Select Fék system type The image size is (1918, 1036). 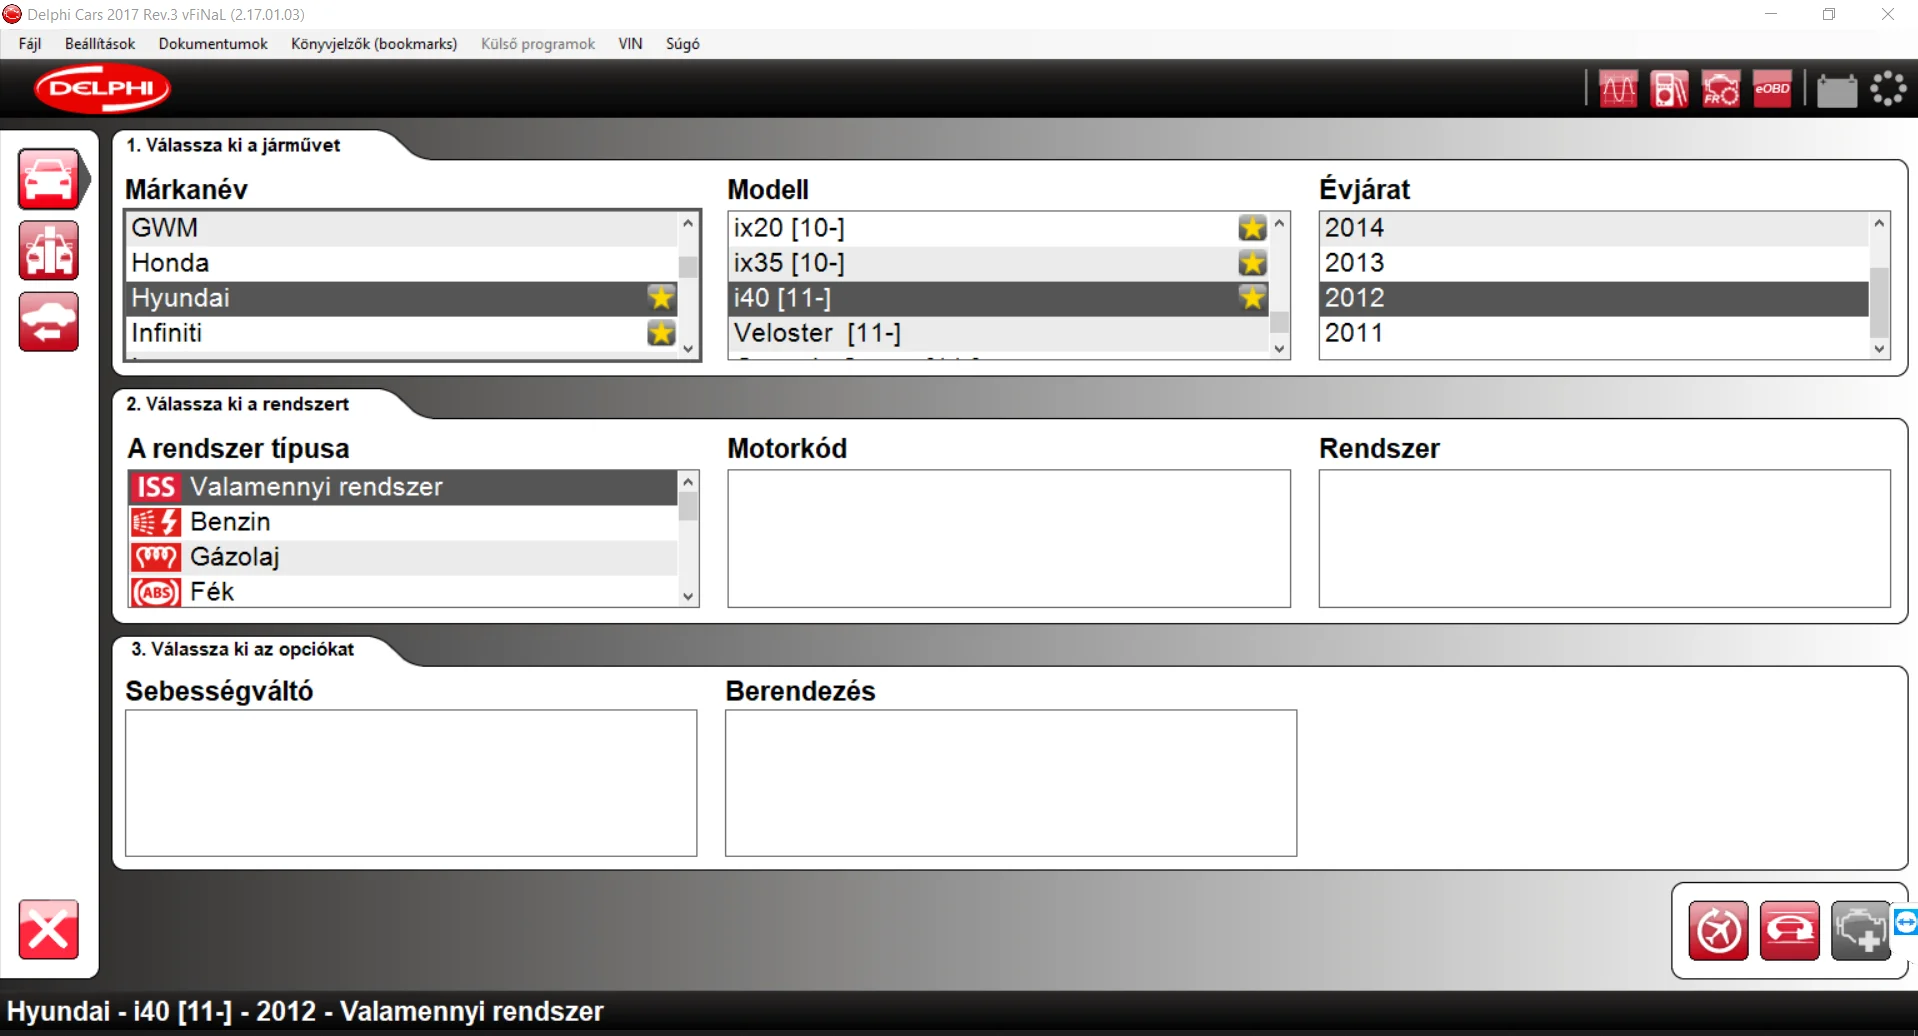402,592
